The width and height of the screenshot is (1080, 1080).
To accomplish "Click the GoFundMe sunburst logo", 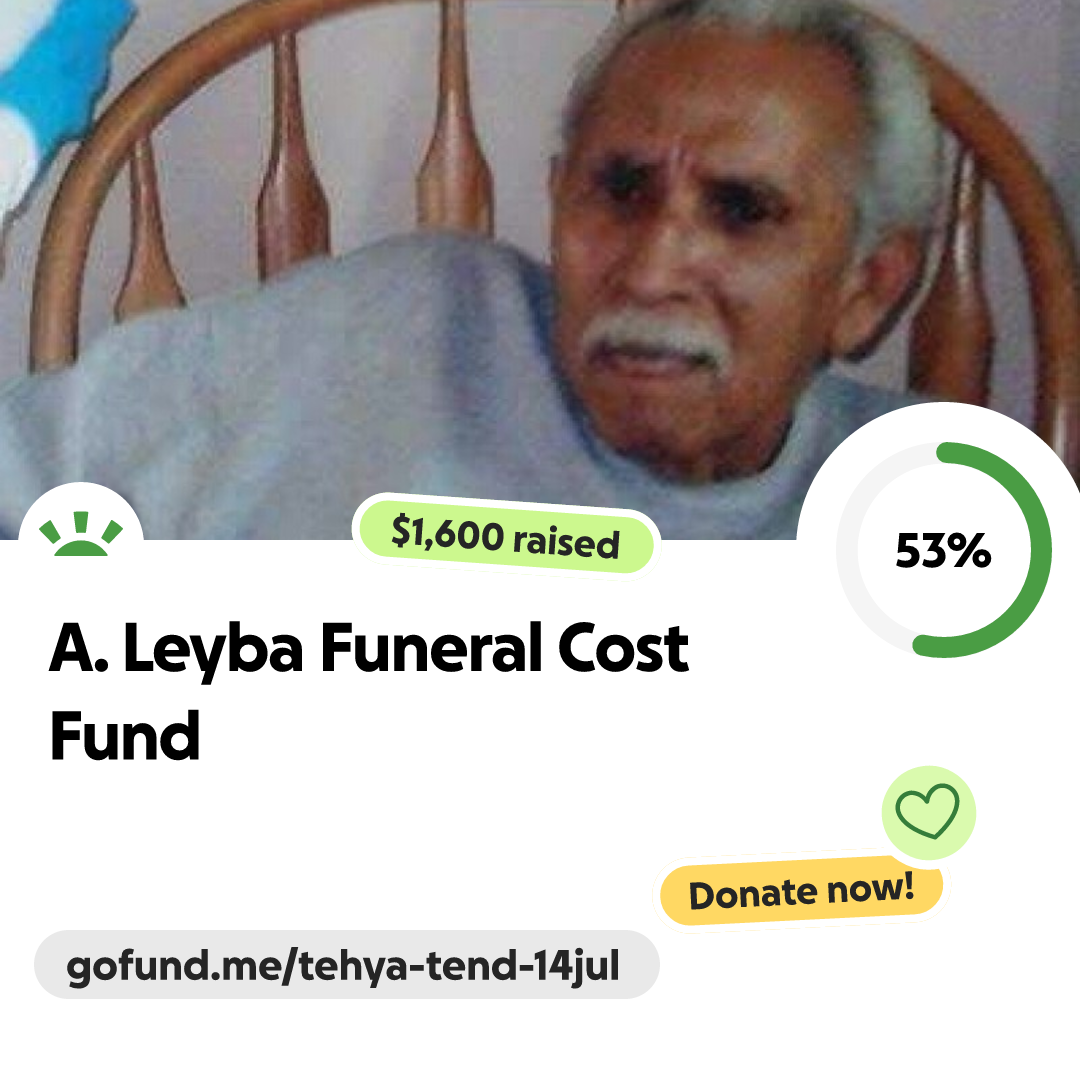I will (81, 534).
